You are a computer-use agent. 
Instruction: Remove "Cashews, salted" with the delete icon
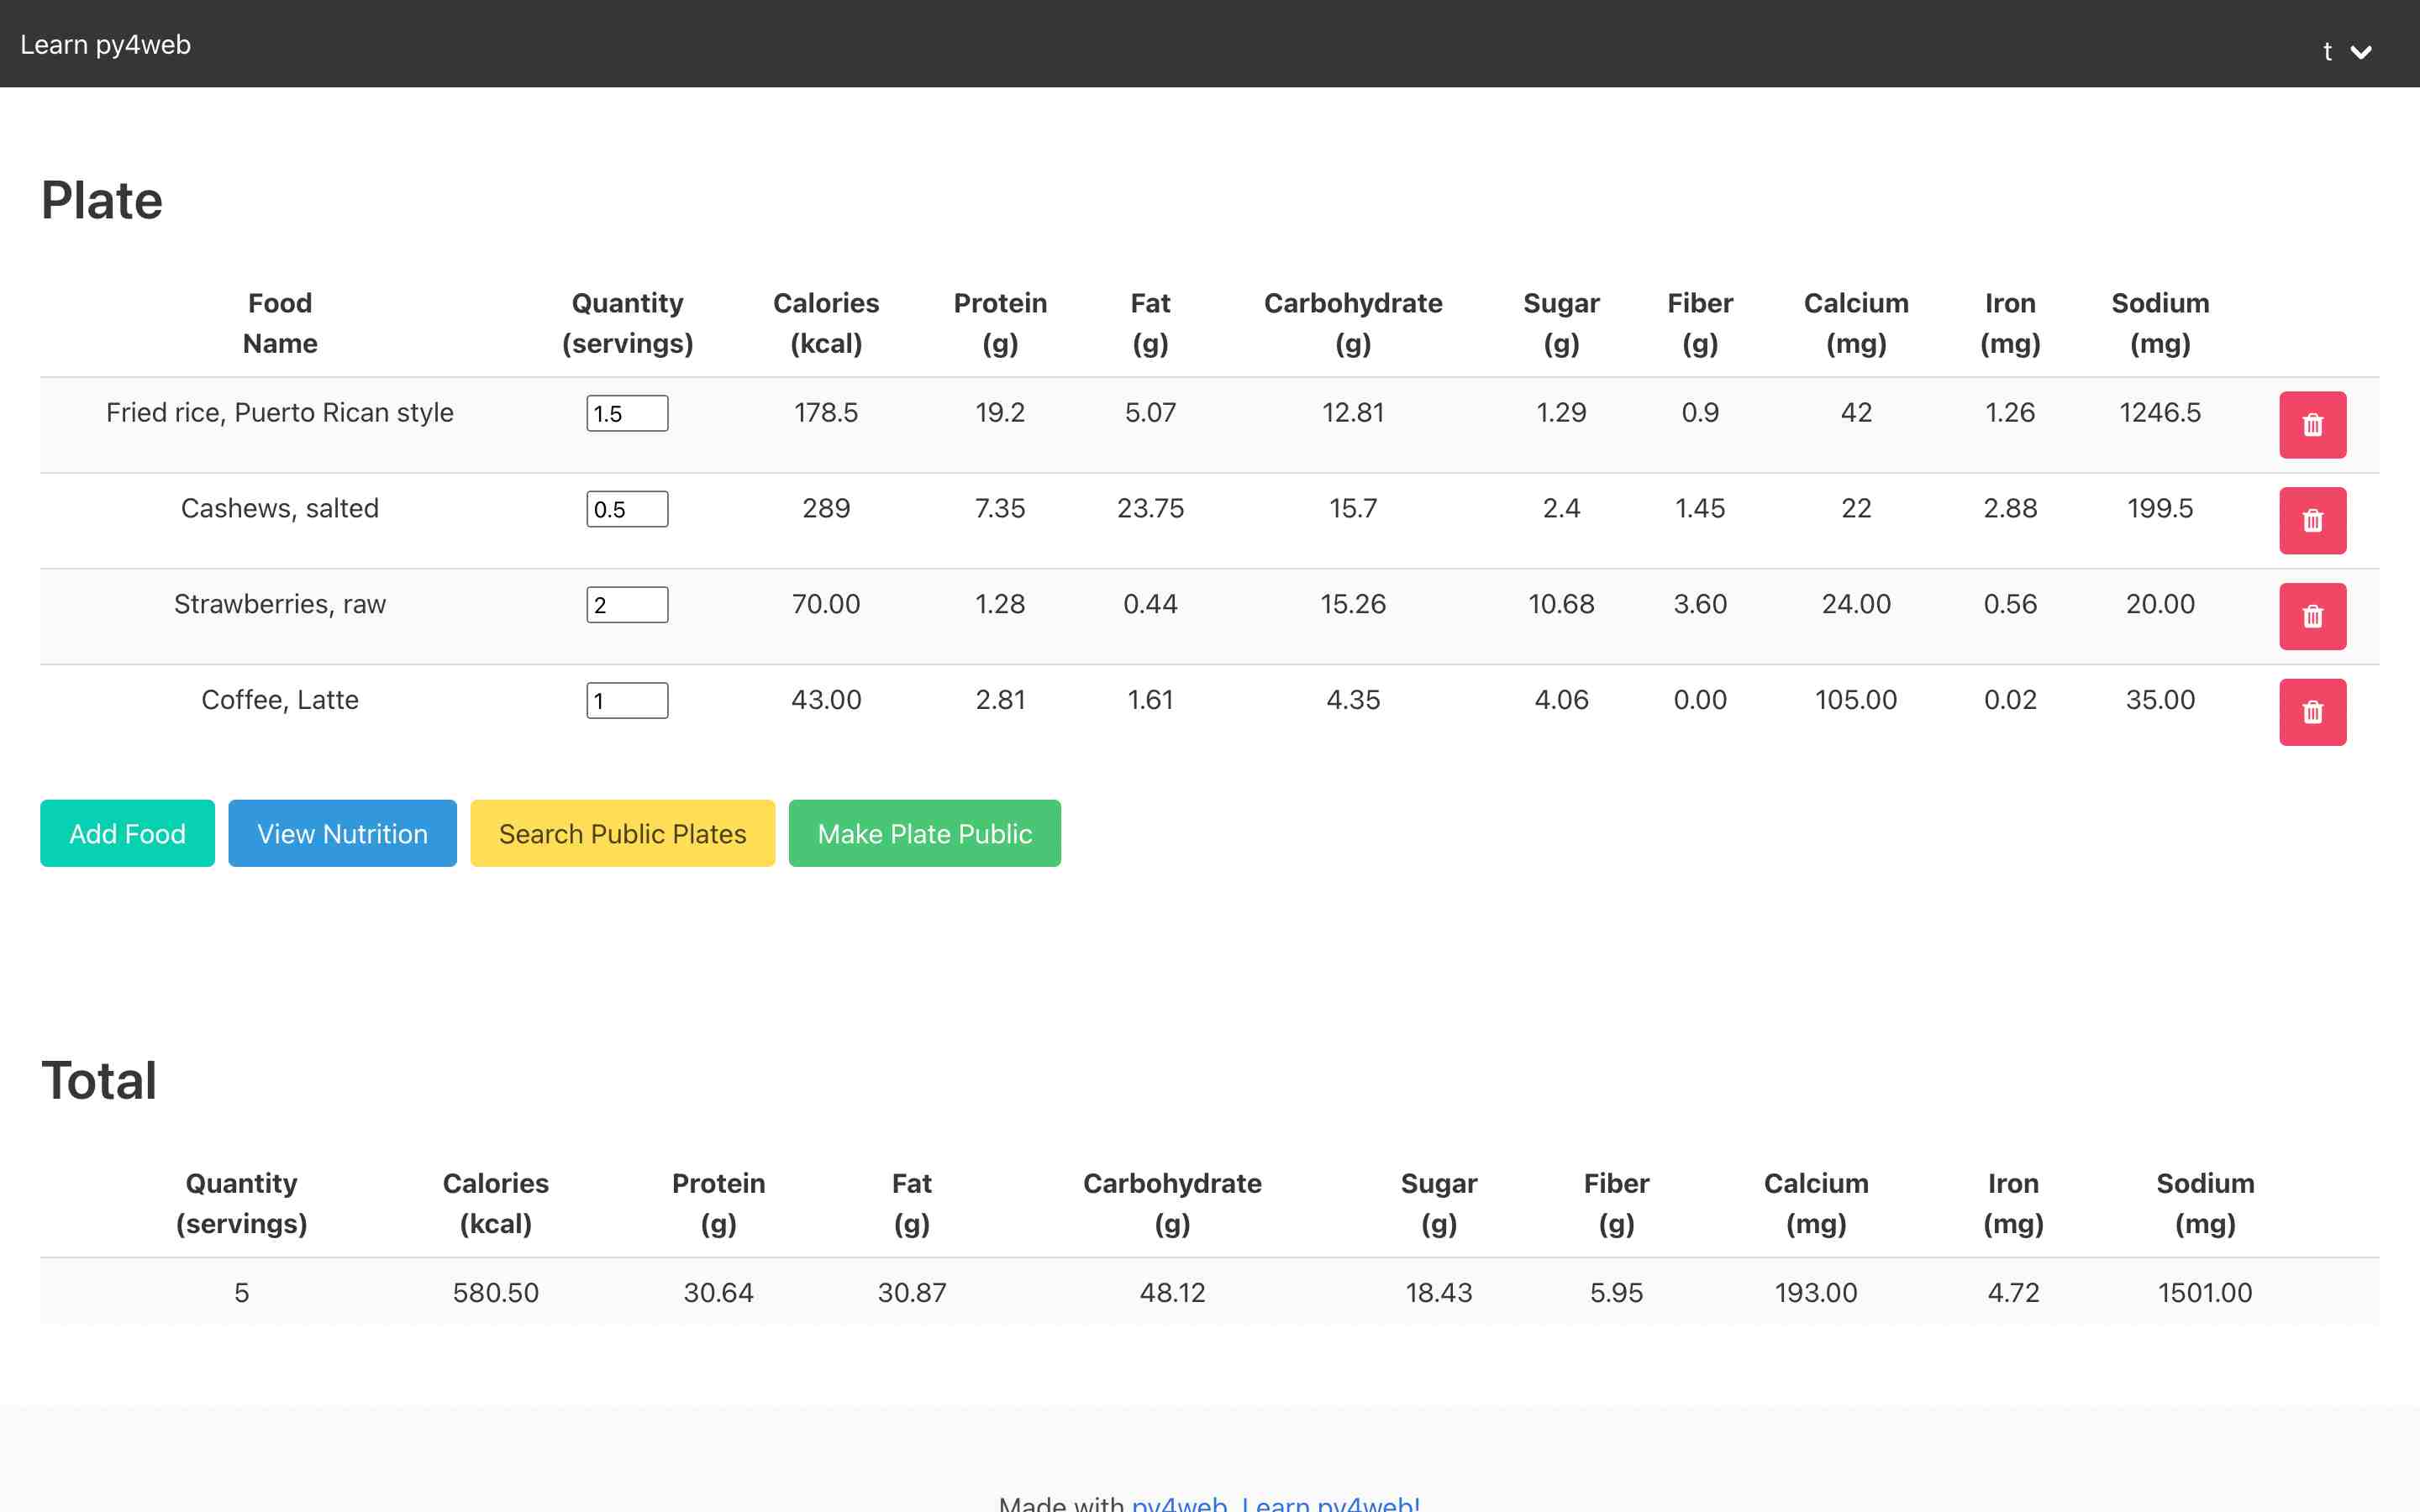2312,520
